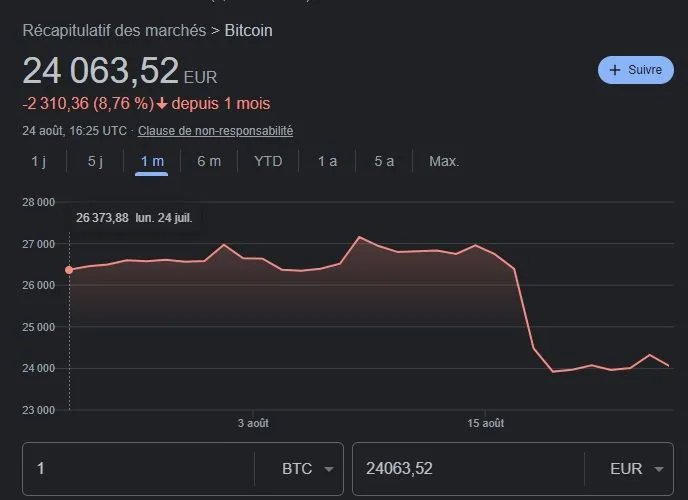Viewport: 688px width, 500px height.
Task: Switch to the 6 m range tab
Action: tap(209, 161)
